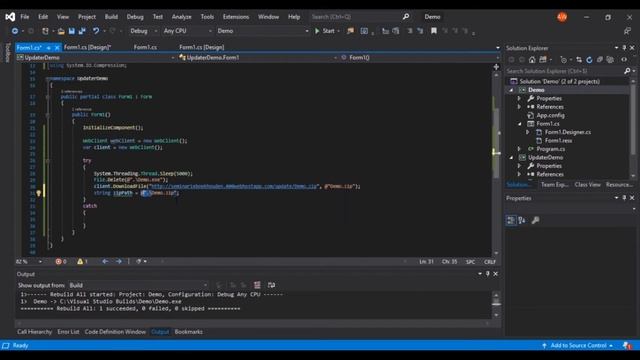640x360 pixels.
Task: Click the Save file toolbar icon
Action: tap(72, 31)
